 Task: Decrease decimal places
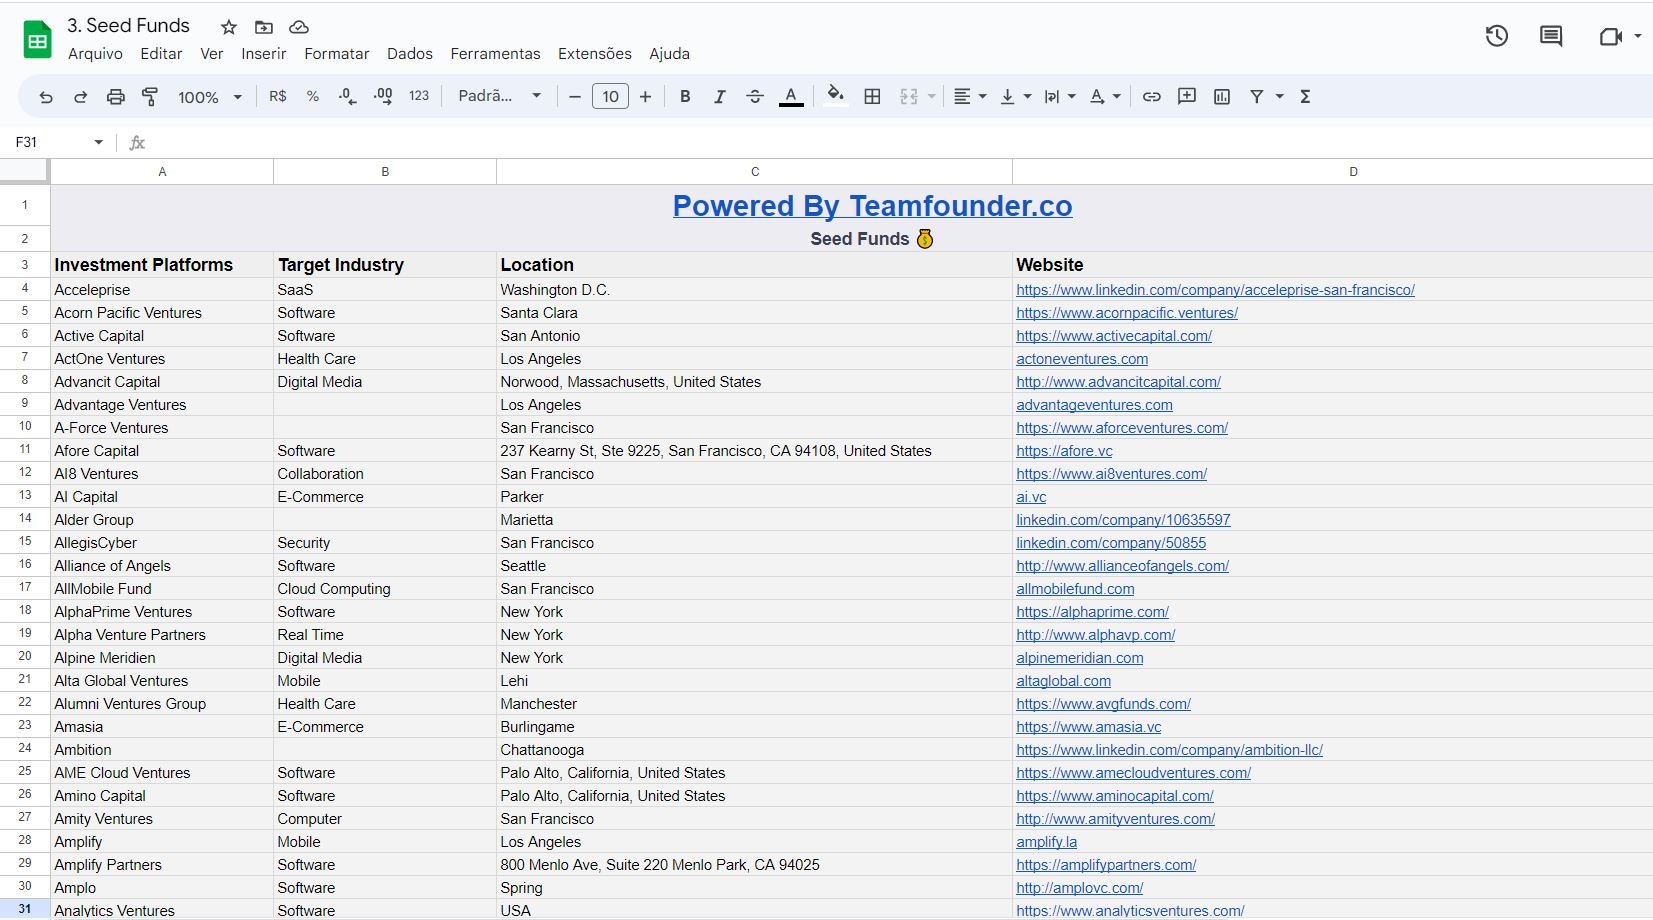tap(348, 97)
